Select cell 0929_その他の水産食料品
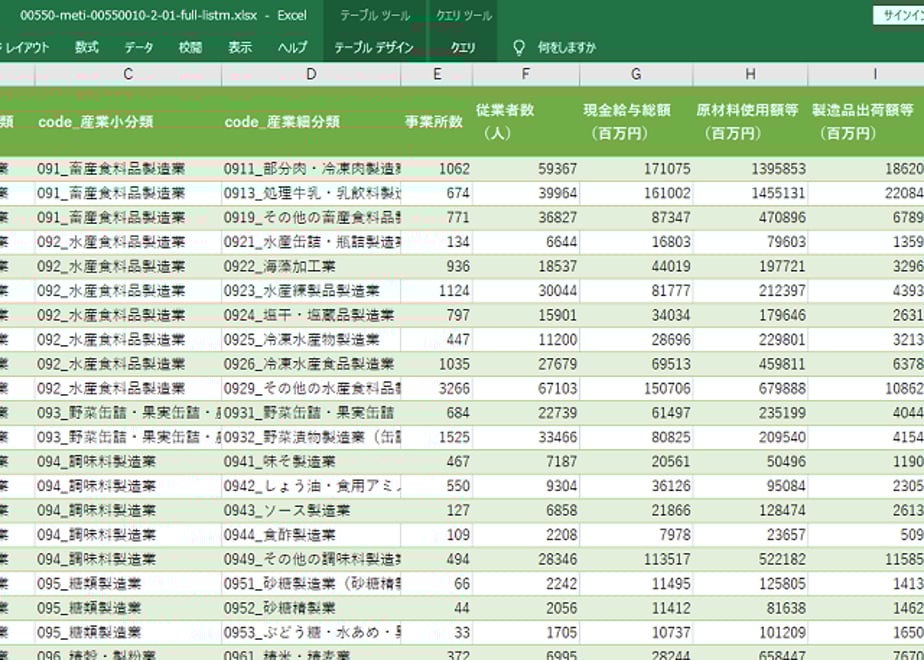 (311, 389)
